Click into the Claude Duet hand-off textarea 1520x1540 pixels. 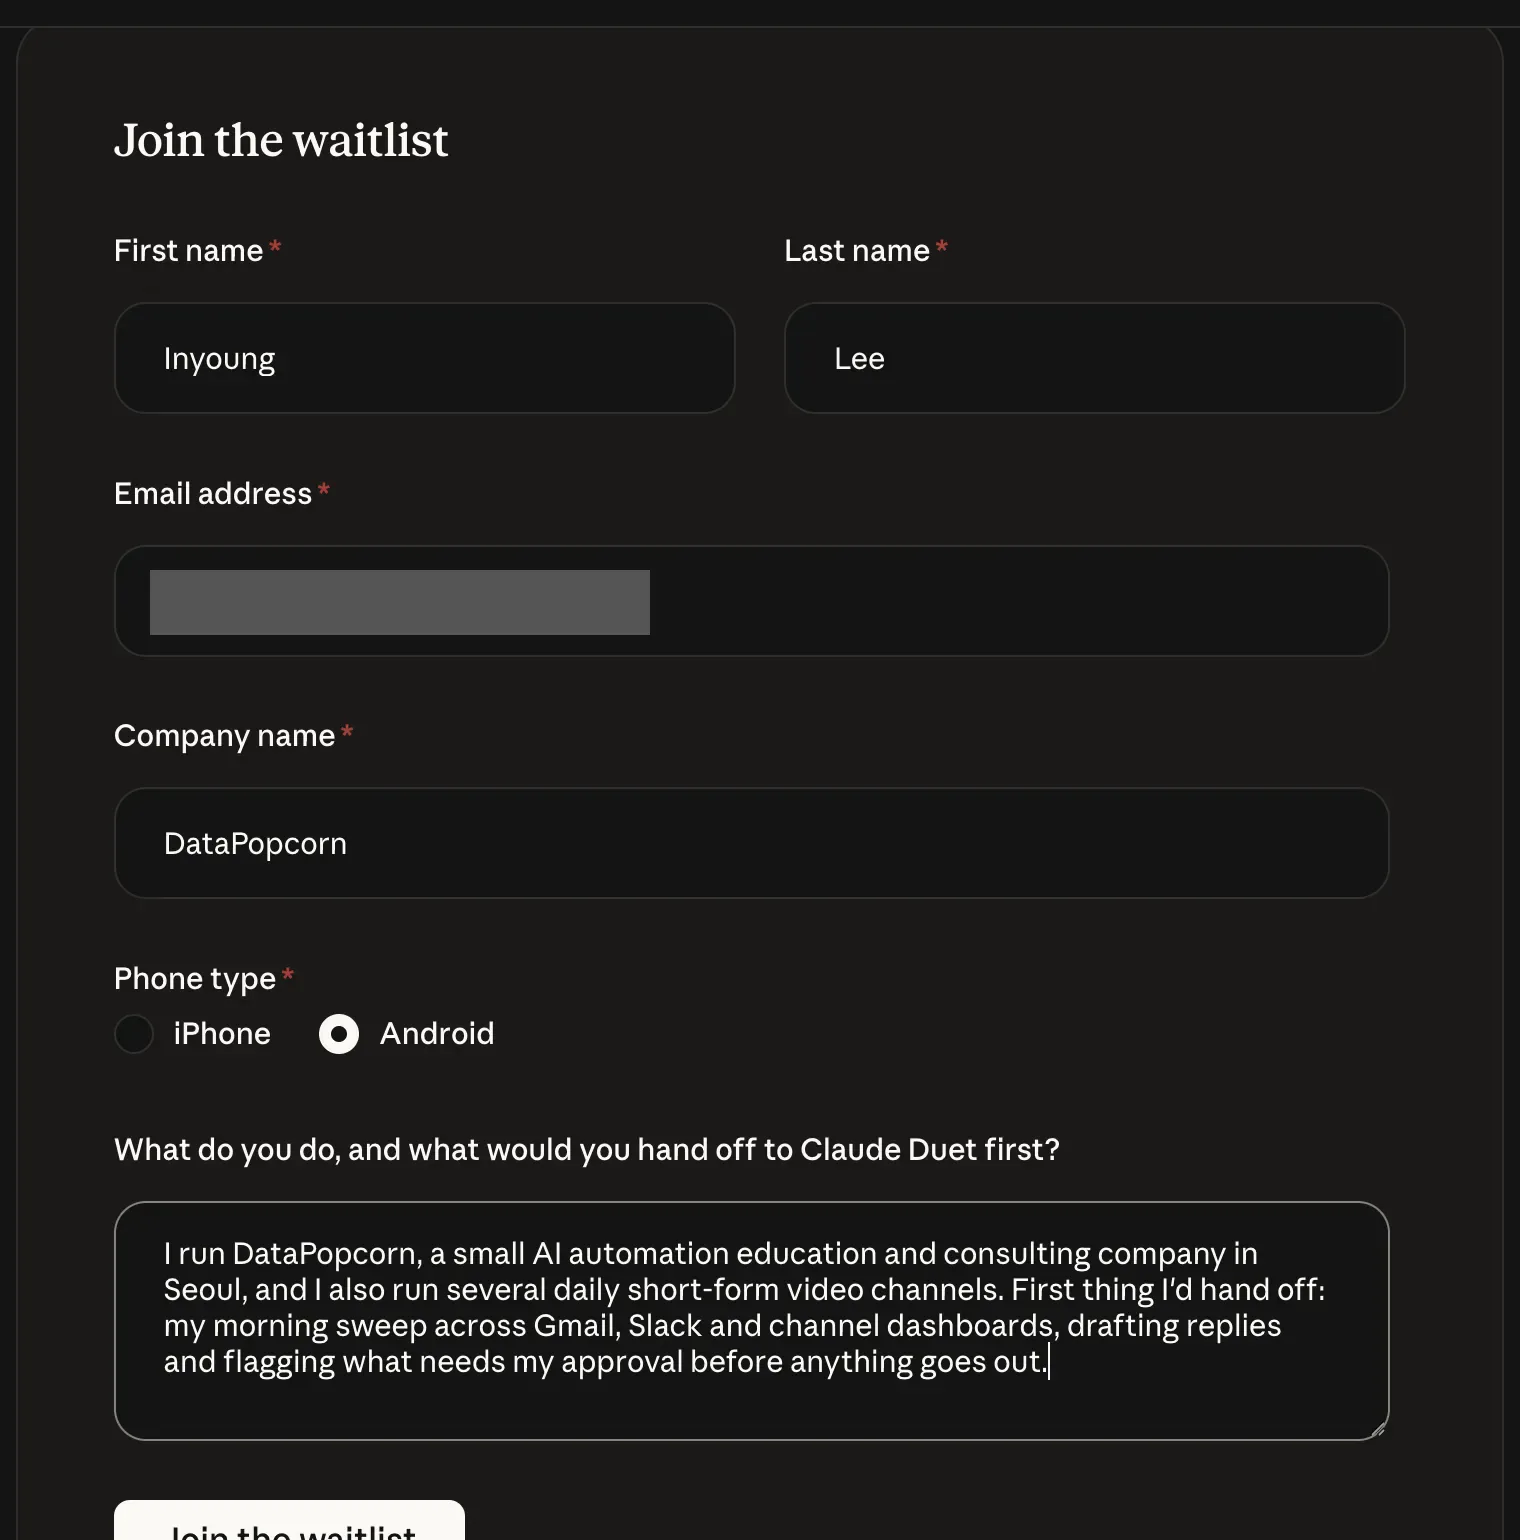pyautogui.click(x=752, y=1321)
